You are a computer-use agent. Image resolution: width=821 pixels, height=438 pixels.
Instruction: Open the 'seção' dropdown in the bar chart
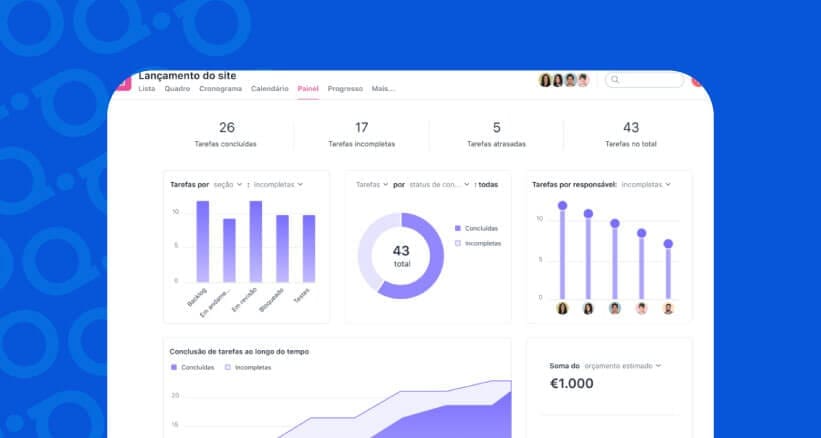[227, 185]
